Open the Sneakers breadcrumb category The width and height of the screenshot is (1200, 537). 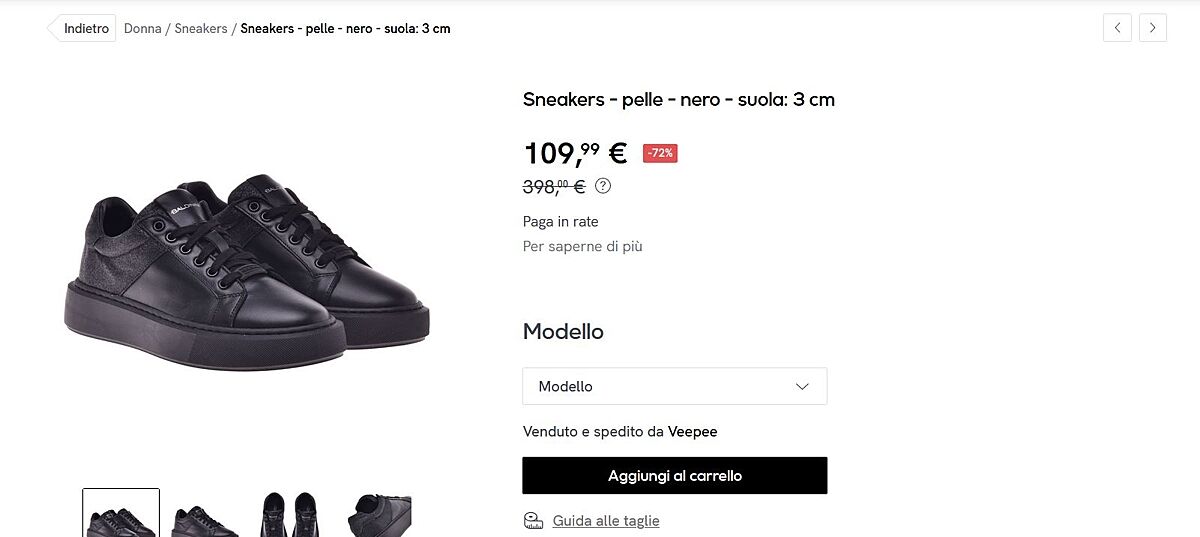pos(201,29)
